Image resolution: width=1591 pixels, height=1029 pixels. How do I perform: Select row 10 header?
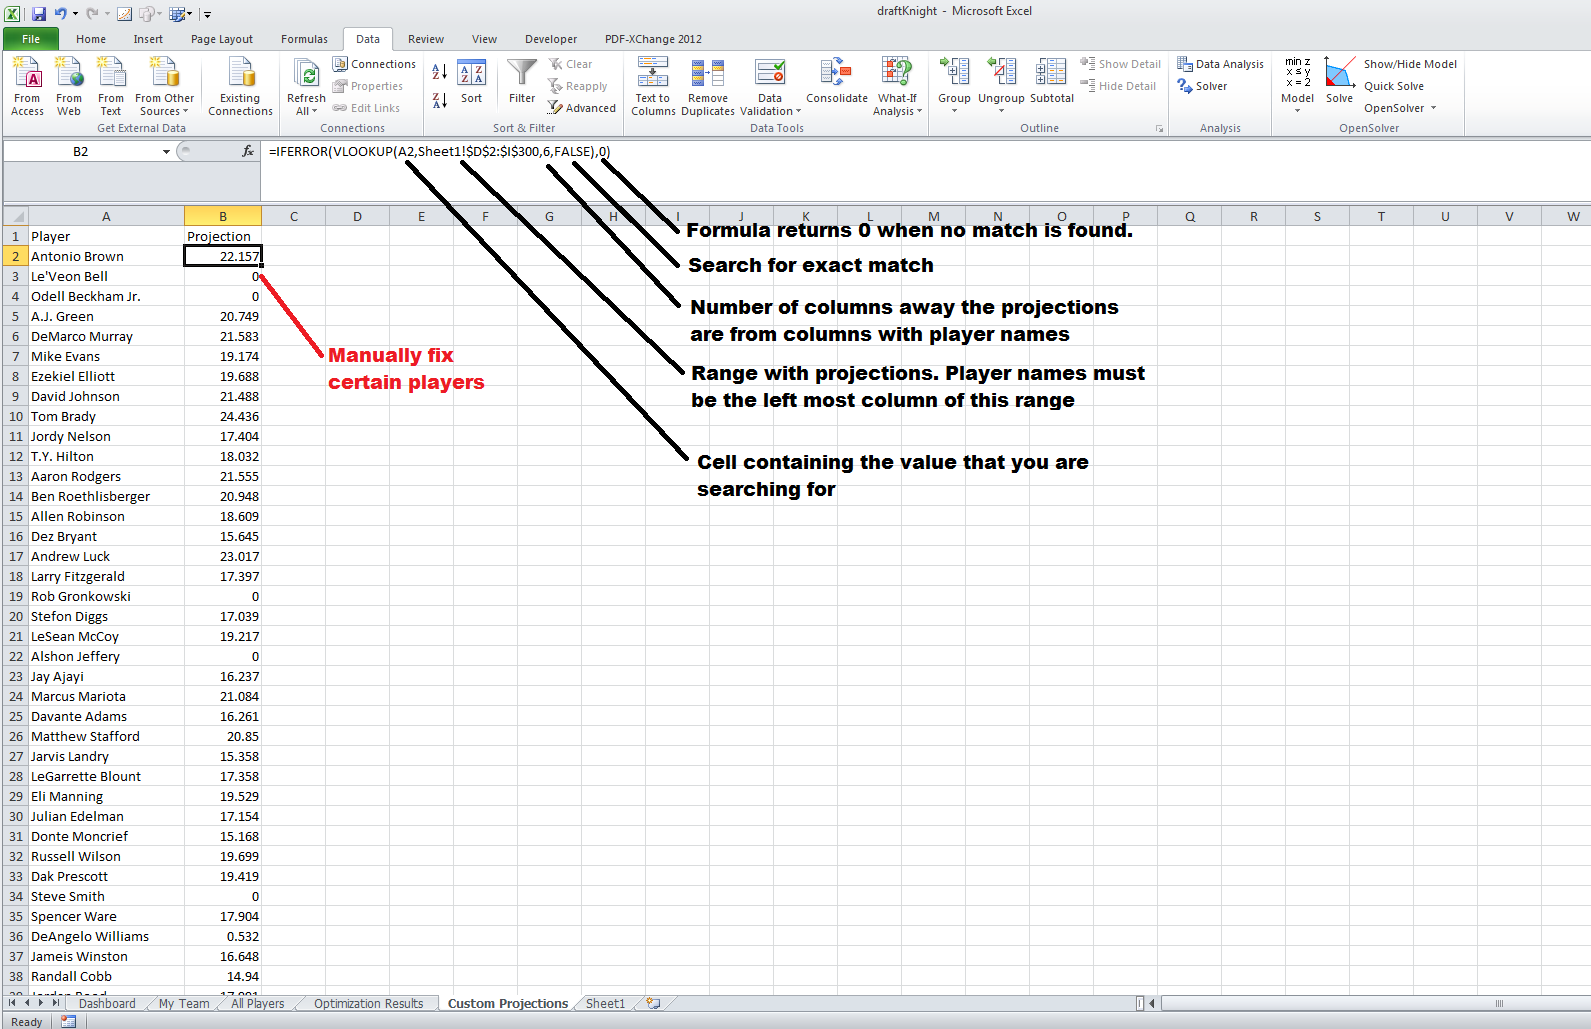click(x=16, y=416)
